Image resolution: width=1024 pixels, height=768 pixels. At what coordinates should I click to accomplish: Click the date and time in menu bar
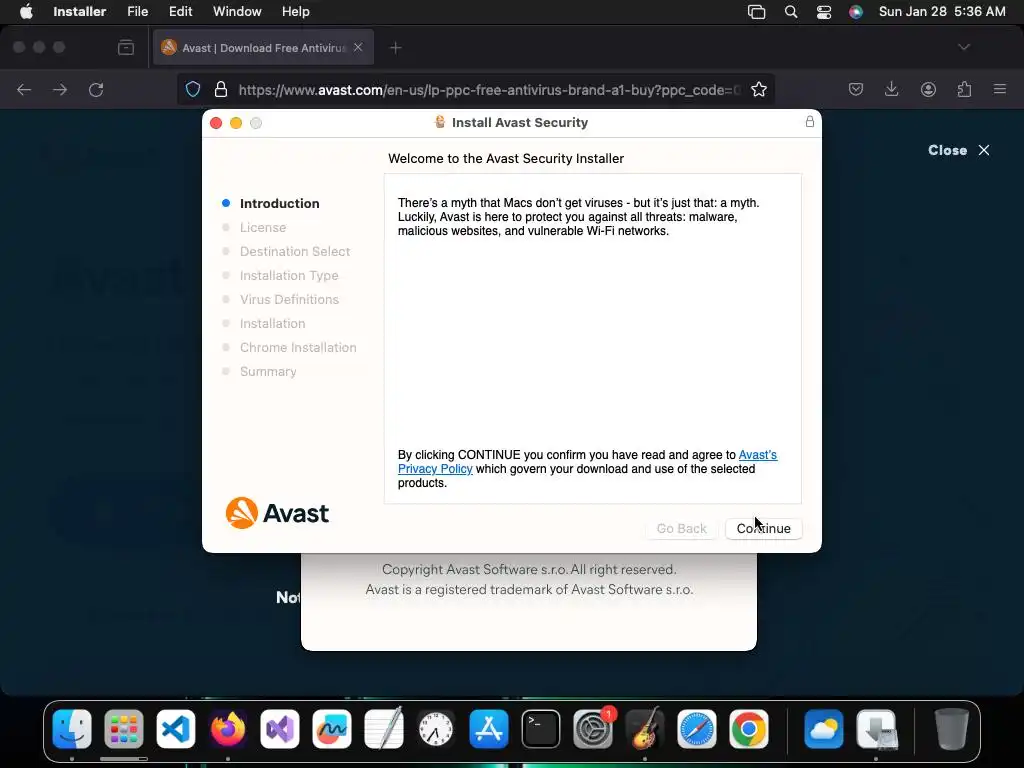click(942, 12)
